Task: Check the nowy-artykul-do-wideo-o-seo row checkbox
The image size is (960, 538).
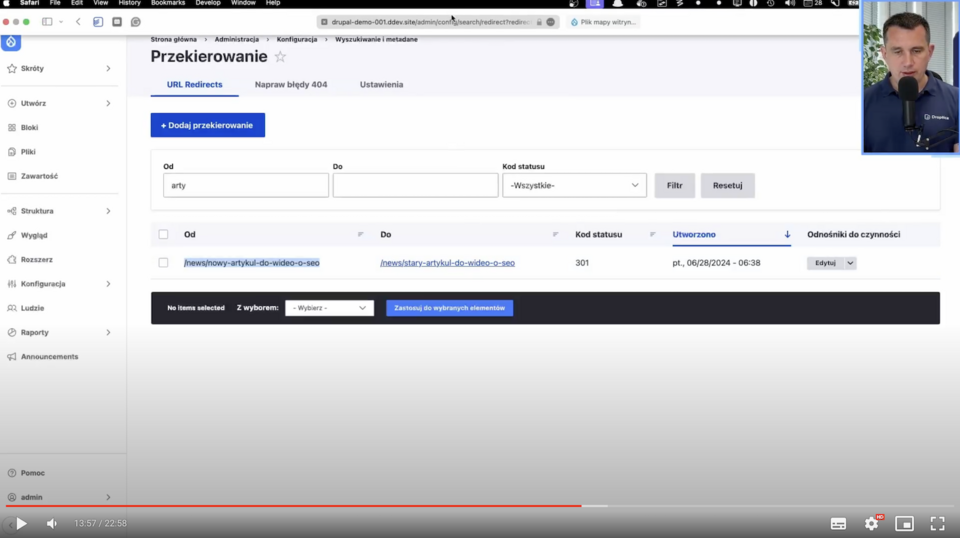Action: coord(163,263)
